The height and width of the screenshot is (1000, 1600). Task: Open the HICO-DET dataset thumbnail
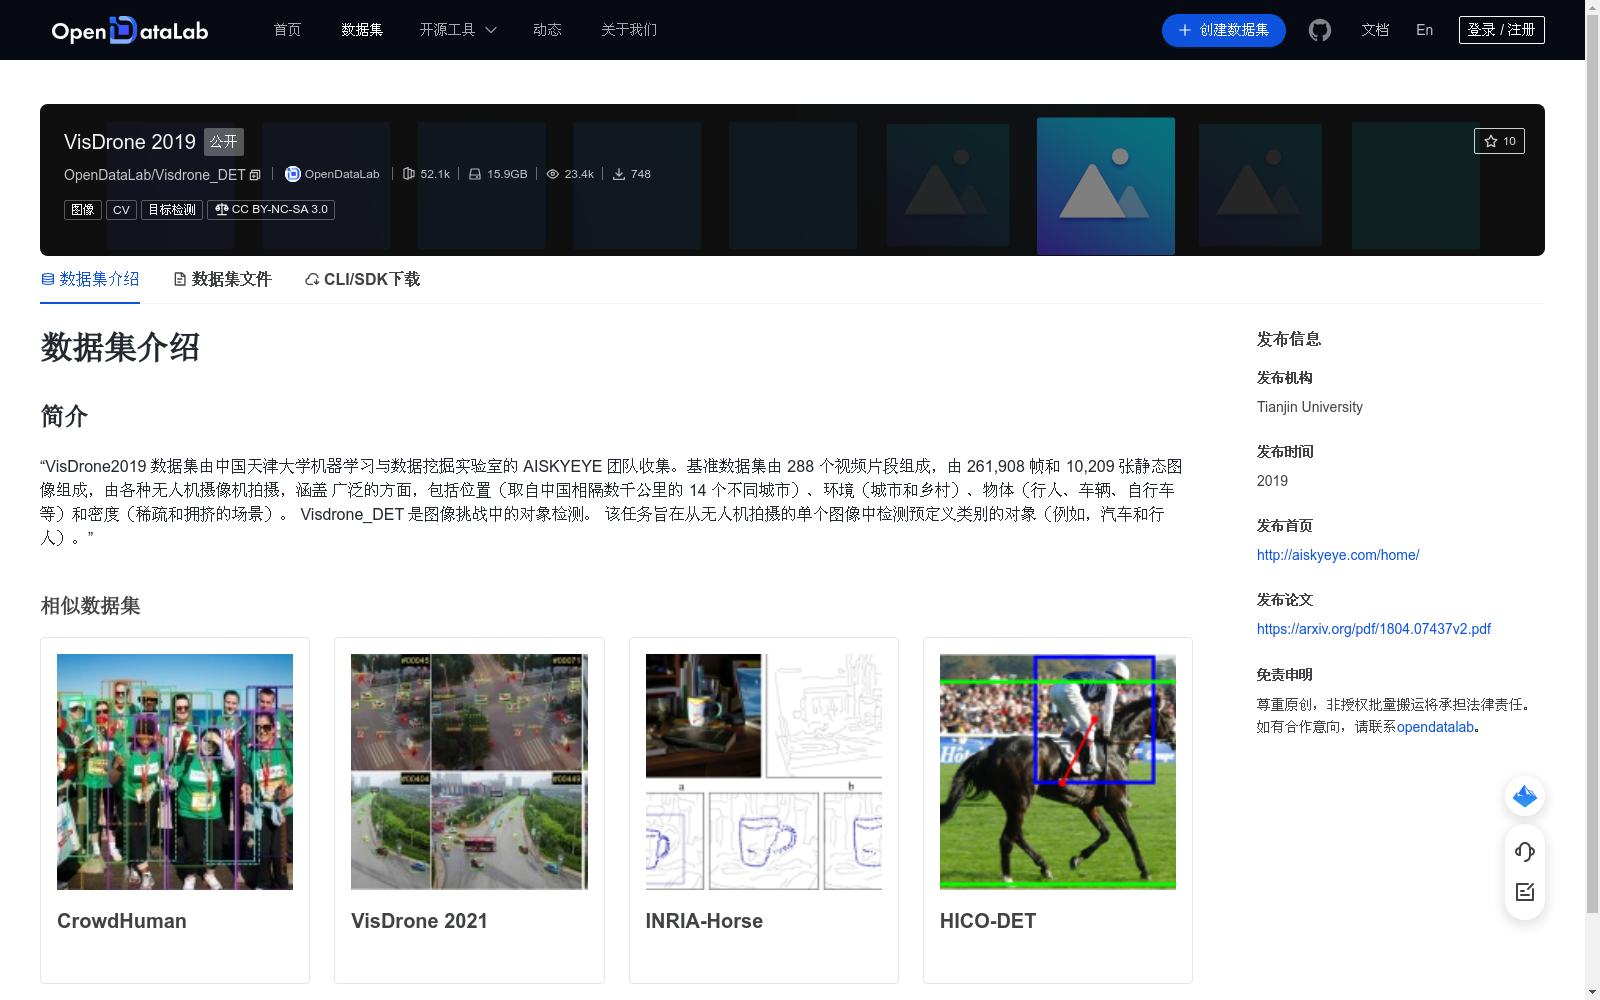coord(1058,772)
